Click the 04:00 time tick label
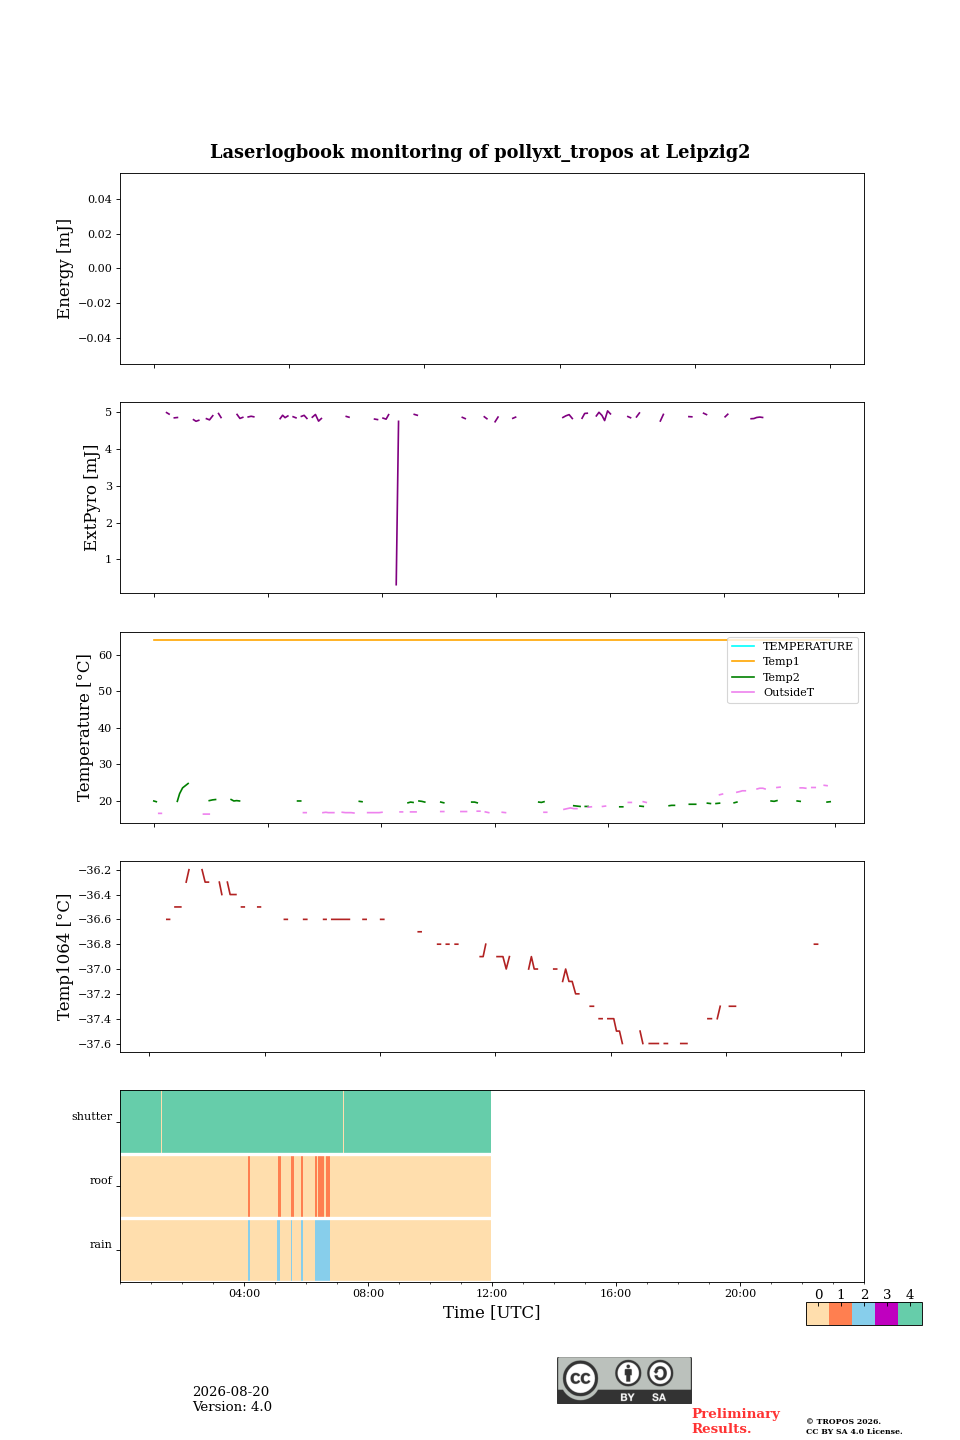The image size is (960, 1440). click(x=244, y=1294)
